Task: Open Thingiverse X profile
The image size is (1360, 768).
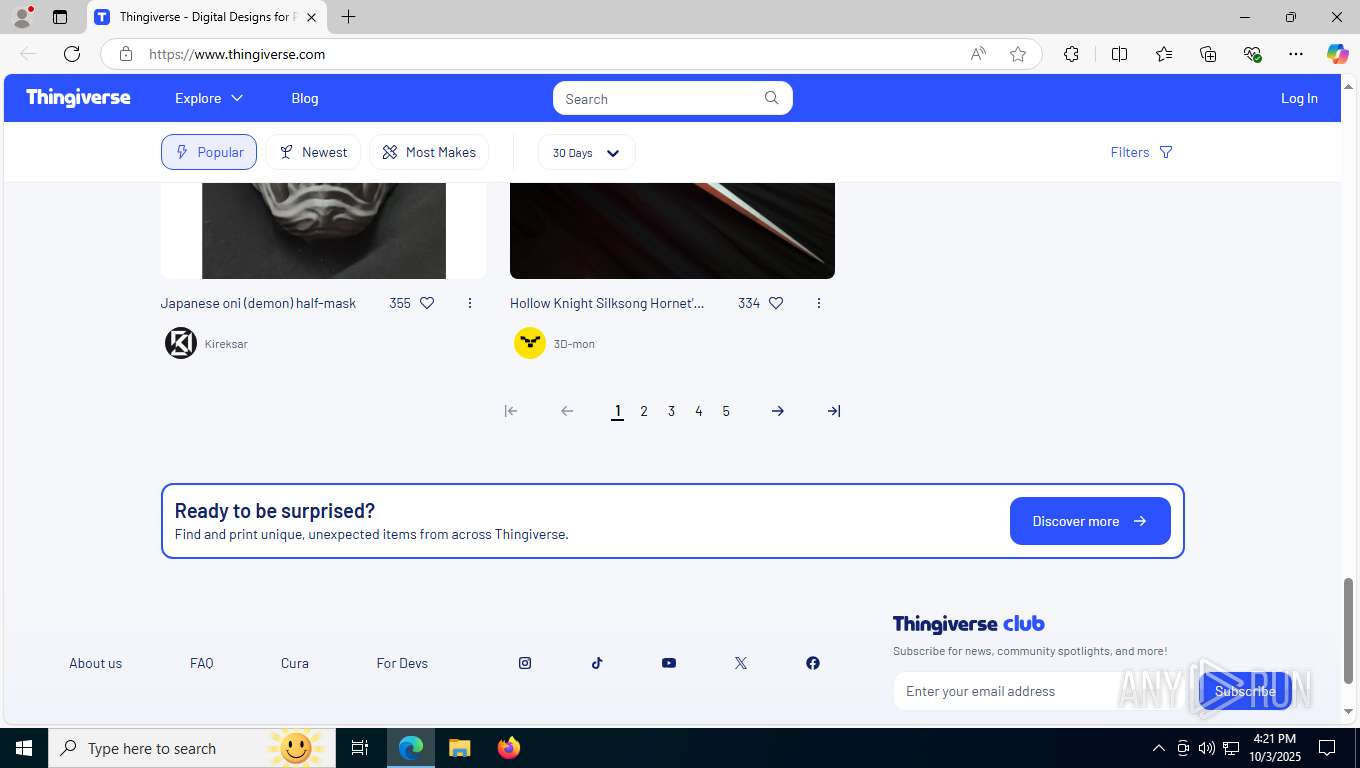Action: pyautogui.click(x=741, y=663)
